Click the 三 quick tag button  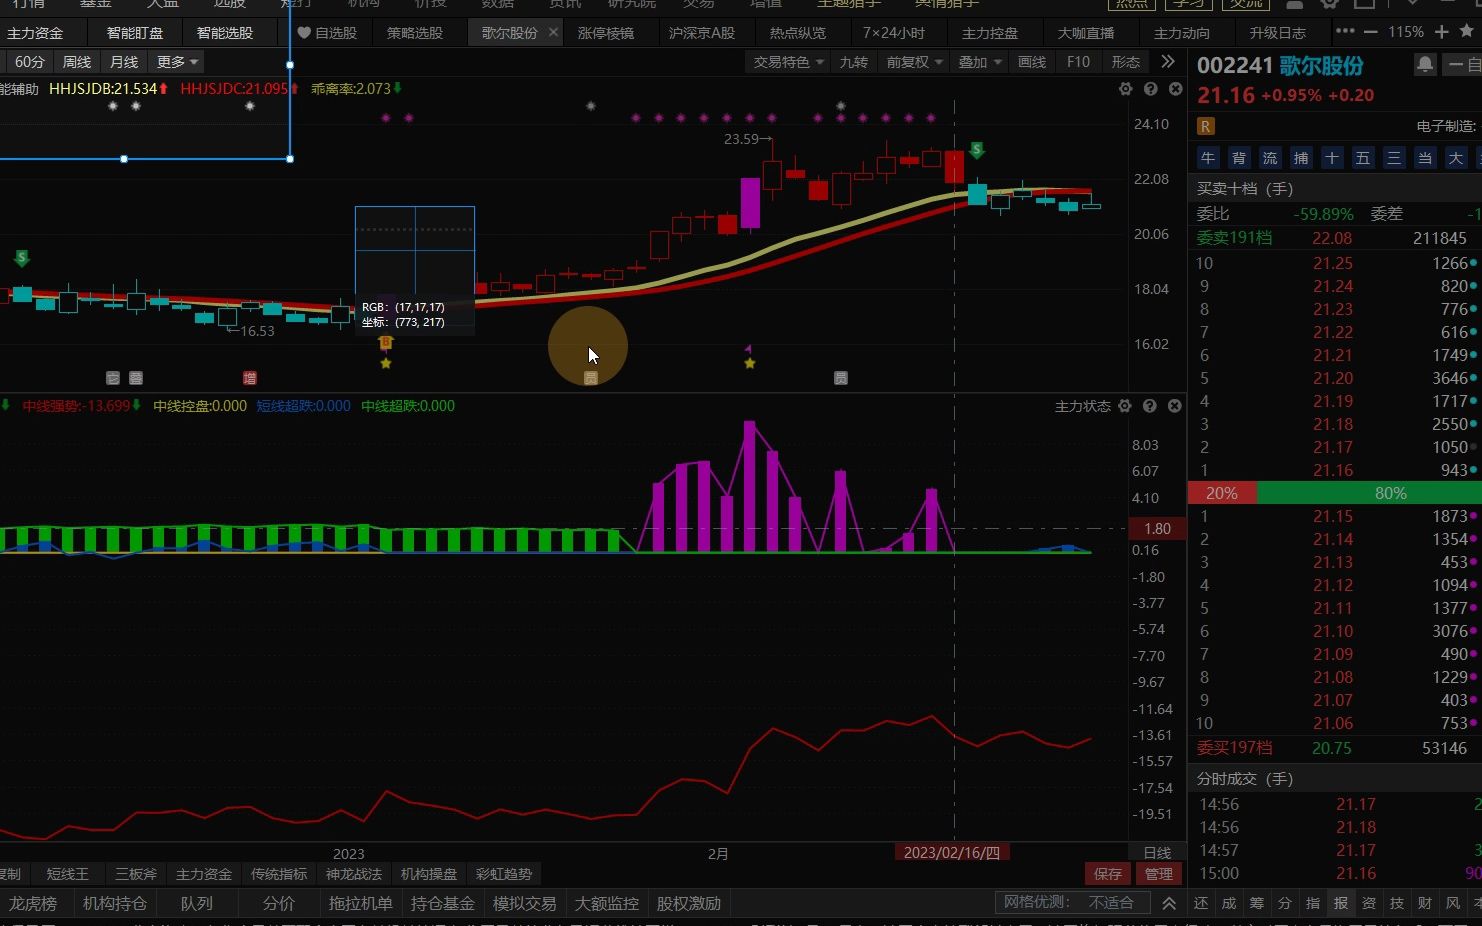coord(1394,158)
